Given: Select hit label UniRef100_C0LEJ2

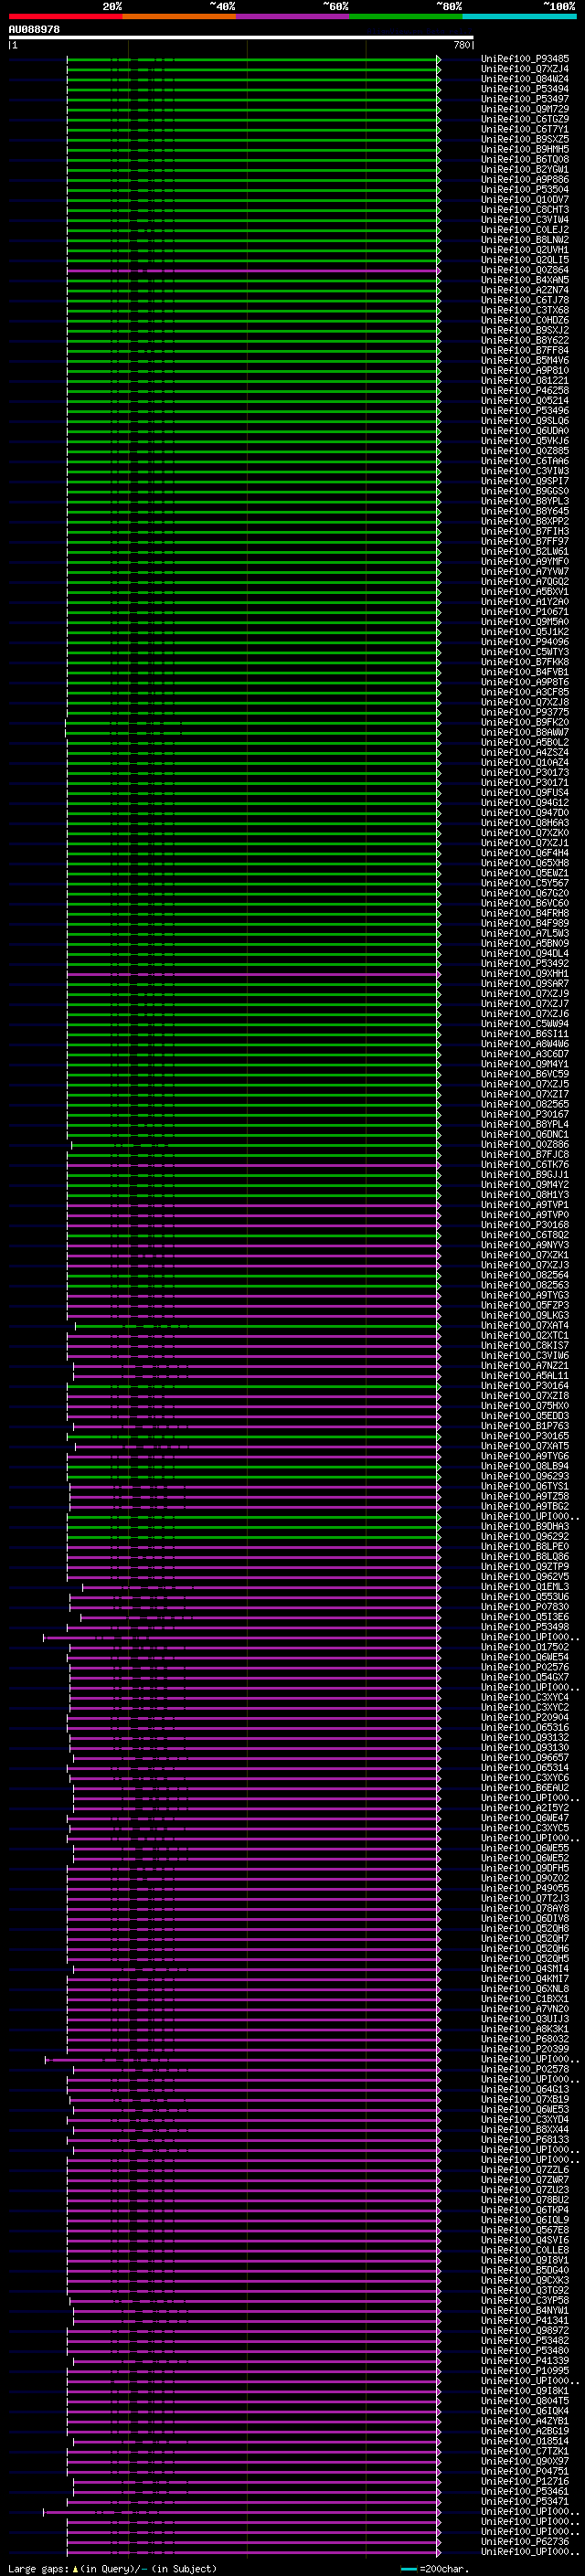Looking at the screenshot, I should point(525,230).
